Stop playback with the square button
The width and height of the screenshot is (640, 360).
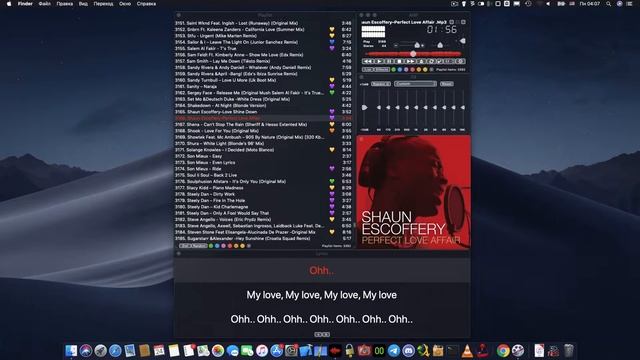399,61
